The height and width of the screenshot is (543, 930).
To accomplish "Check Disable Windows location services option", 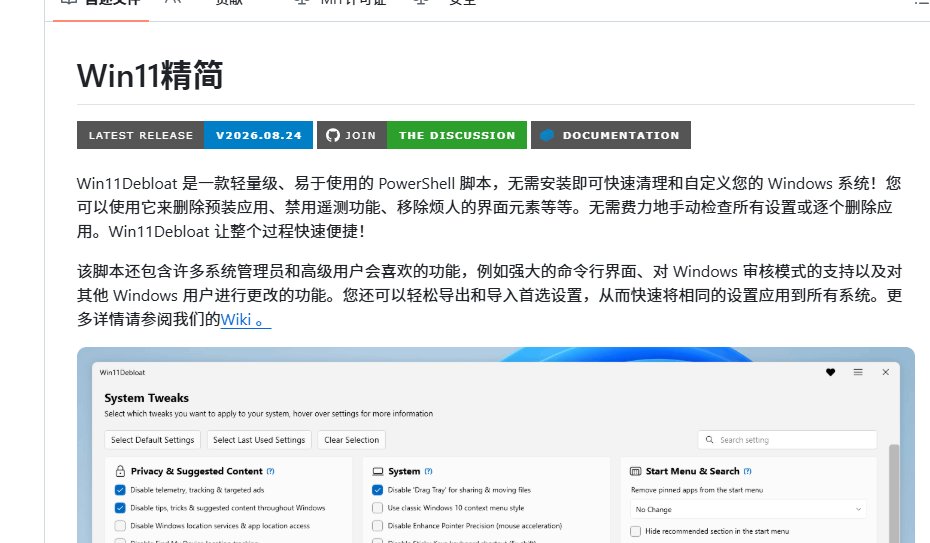I will coord(120,525).
